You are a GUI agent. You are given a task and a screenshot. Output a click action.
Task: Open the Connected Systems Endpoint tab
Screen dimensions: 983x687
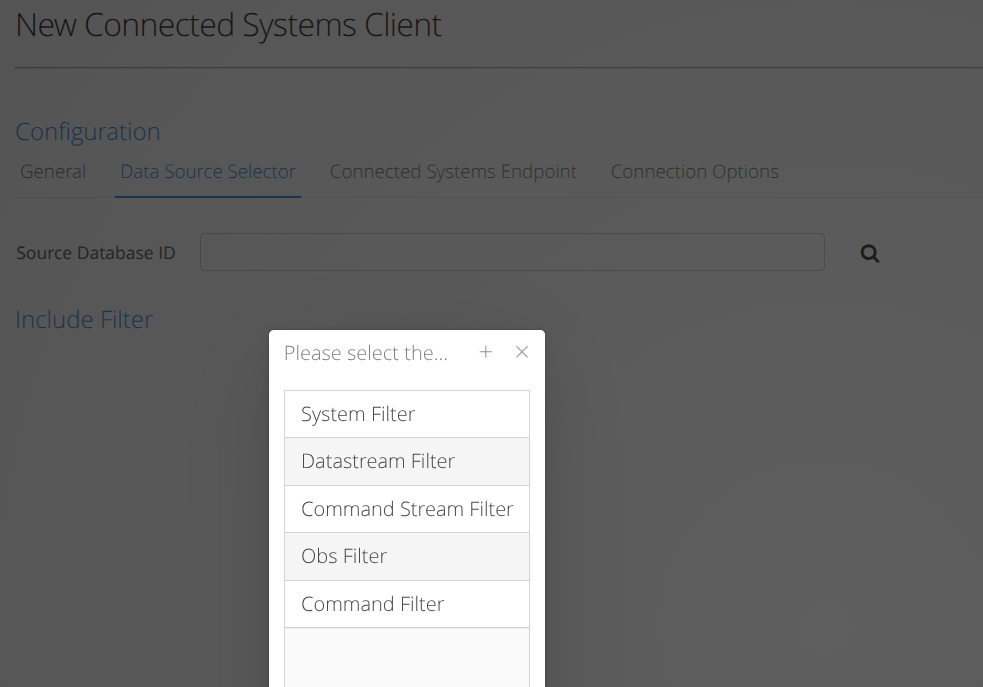point(453,172)
